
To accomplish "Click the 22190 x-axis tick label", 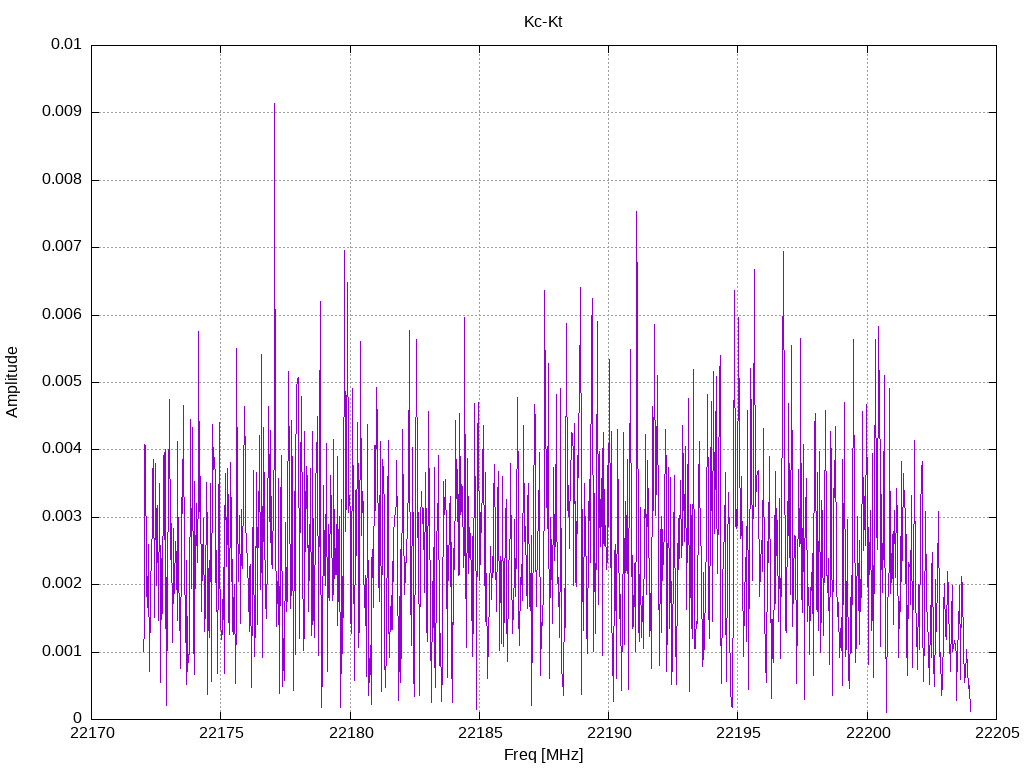I will (x=609, y=733).
